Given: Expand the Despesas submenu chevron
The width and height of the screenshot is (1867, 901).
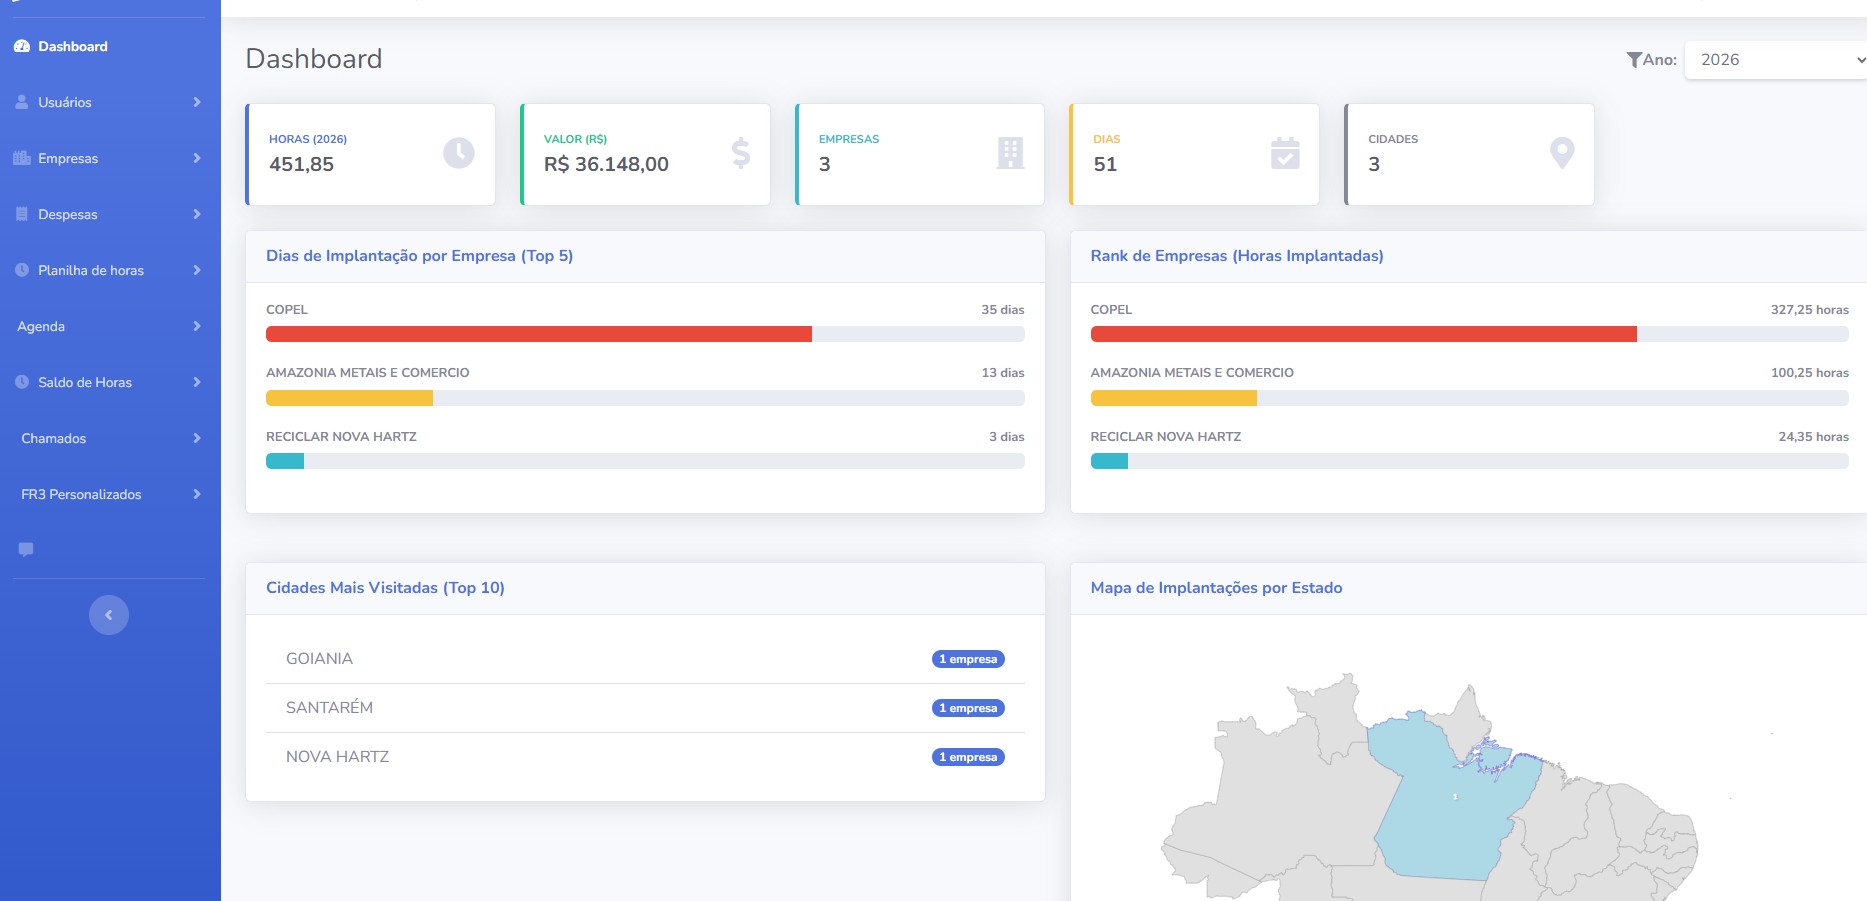Looking at the screenshot, I should 197,214.
